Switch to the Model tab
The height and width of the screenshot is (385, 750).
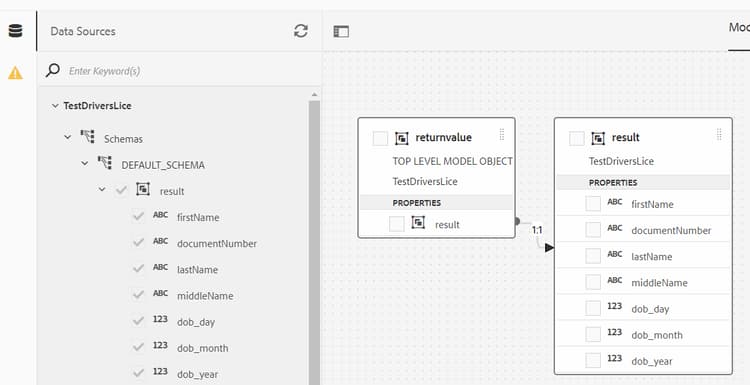tap(739, 28)
